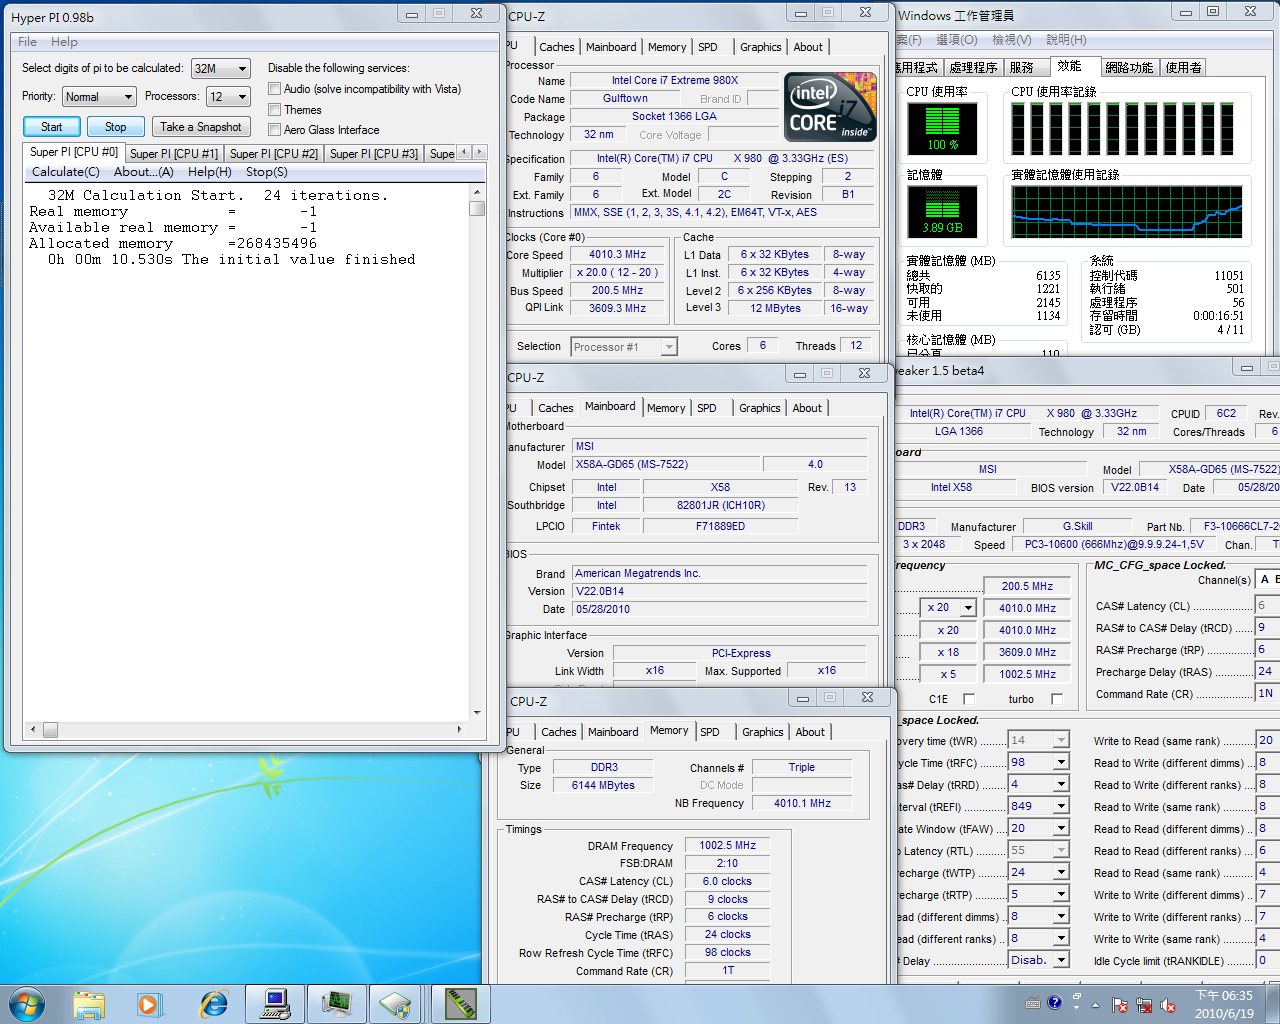Switch to Super PI [CPU #3] tab
The image size is (1280, 1024).
[x=374, y=154]
